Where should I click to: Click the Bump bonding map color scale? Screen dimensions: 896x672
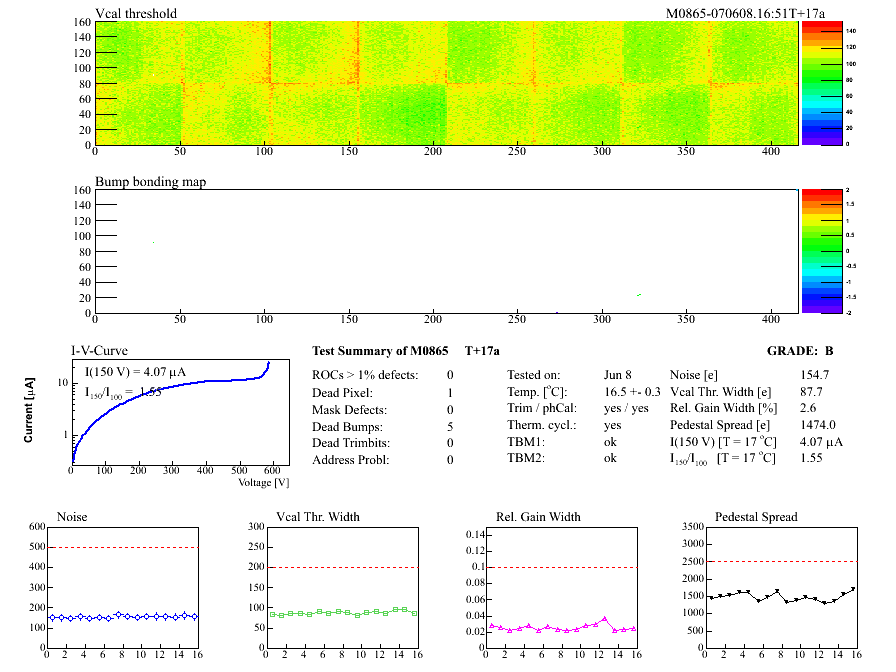[x=810, y=250]
